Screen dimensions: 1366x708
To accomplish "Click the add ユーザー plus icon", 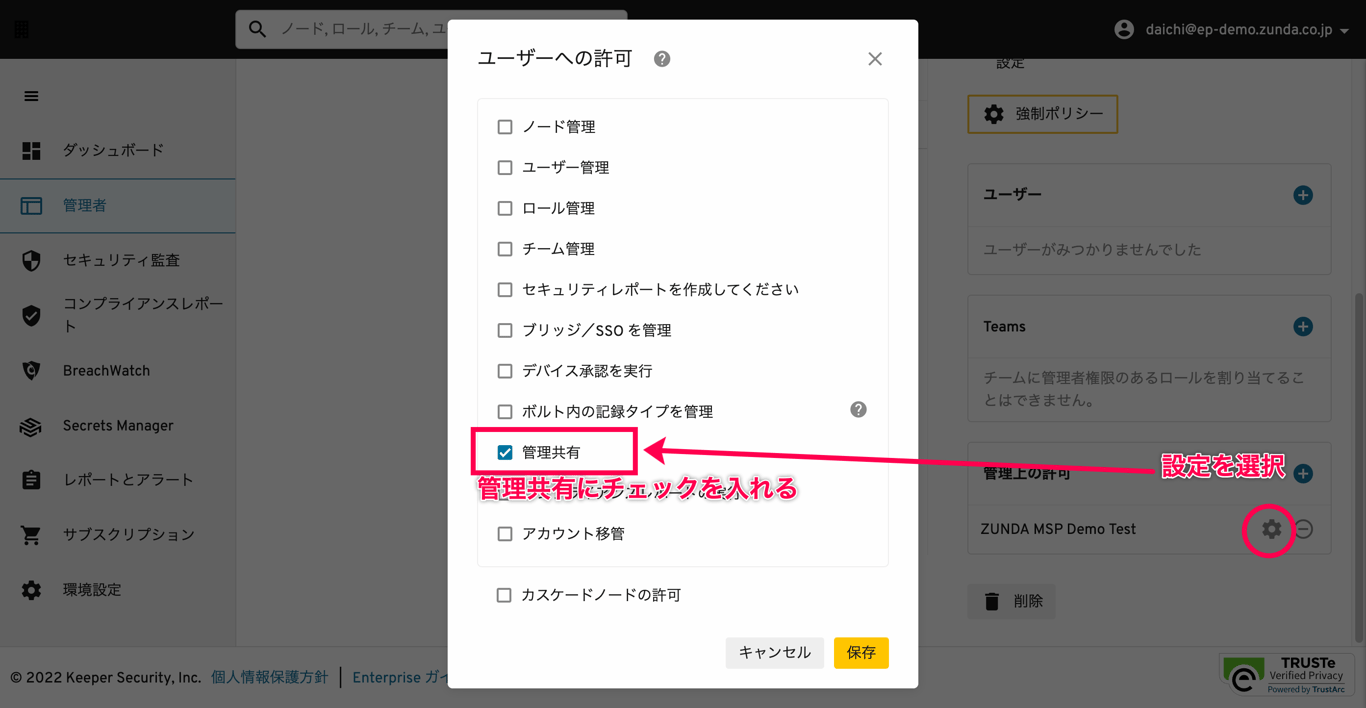I will pos(1303,195).
